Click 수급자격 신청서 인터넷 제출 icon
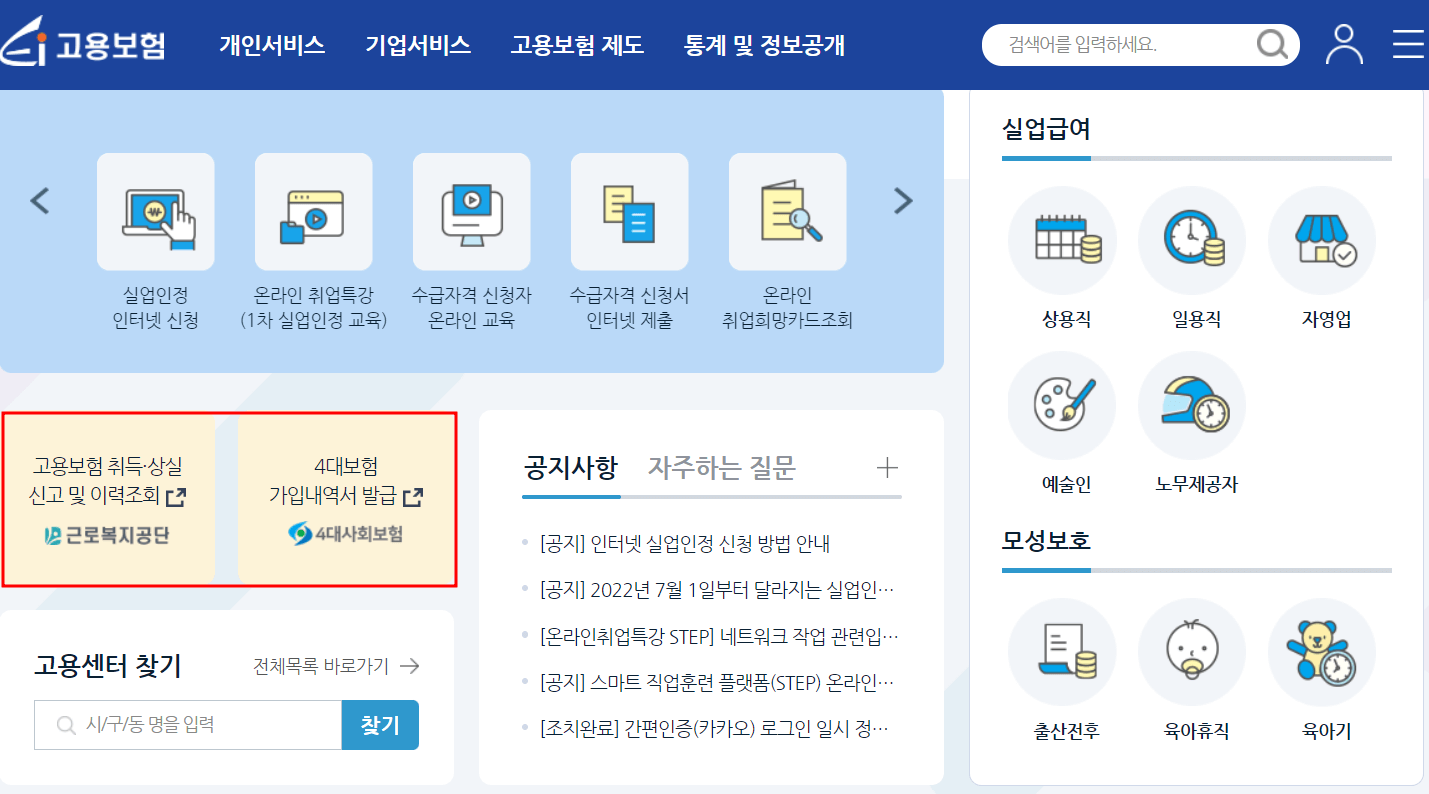 pos(630,211)
